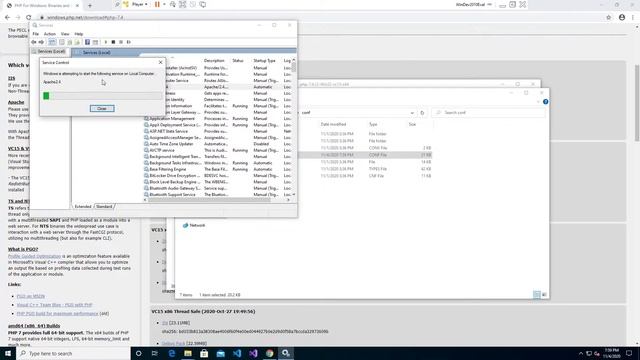Open Microsoft Store from the taskbar
Viewport: 640px width, 360px height.
click(204, 353)
